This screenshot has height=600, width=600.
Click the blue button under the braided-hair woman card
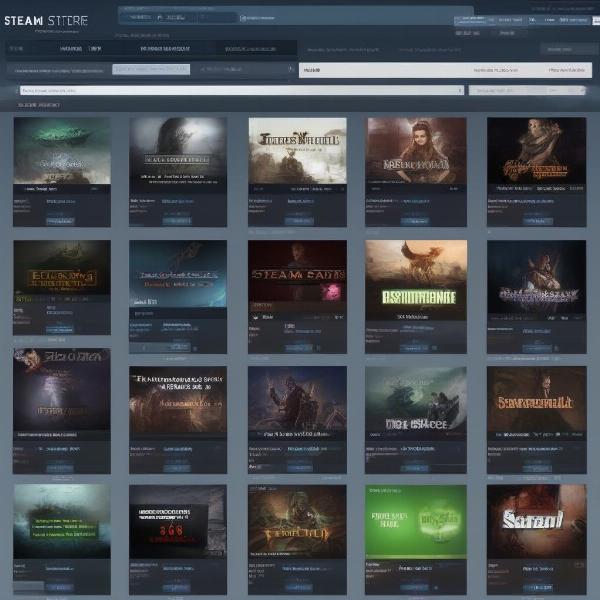point(415,221)
